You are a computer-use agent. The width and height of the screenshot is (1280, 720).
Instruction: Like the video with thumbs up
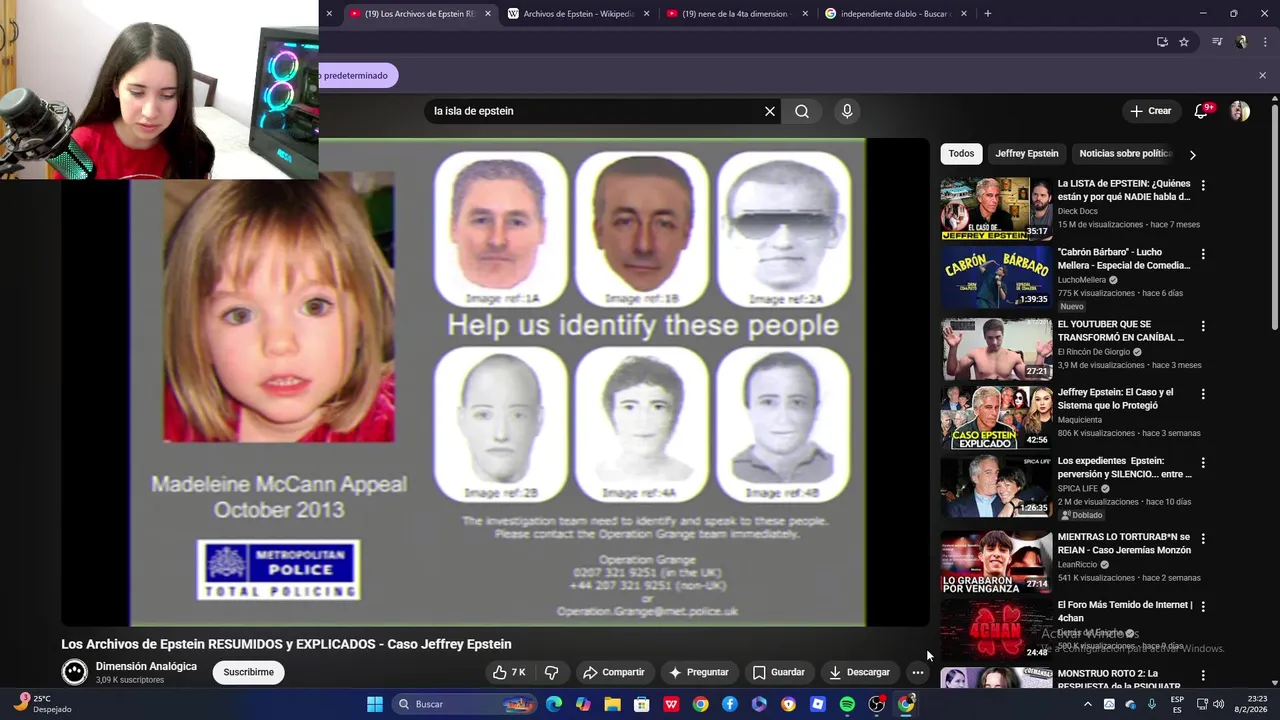click(509, 672)
